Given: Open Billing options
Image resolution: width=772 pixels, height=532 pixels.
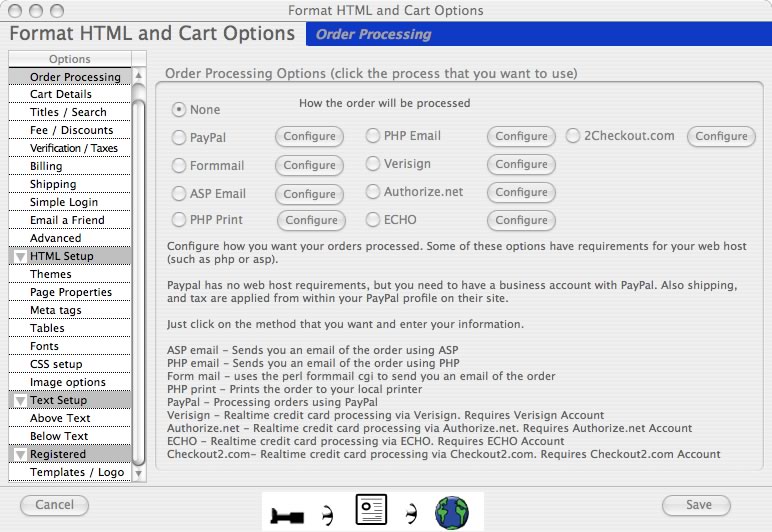Looking at the screenshot, I should click(x=70, y=166).
